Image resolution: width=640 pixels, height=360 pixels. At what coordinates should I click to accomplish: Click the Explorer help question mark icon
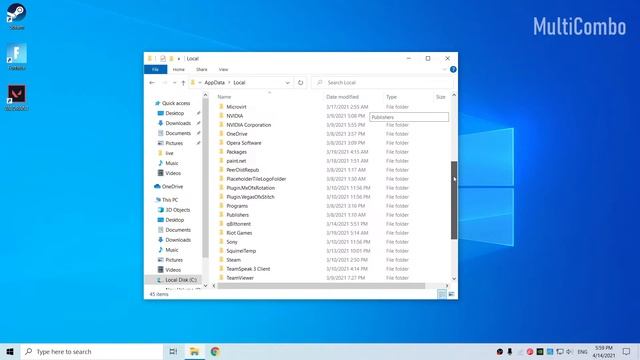(x=453, y=69)
